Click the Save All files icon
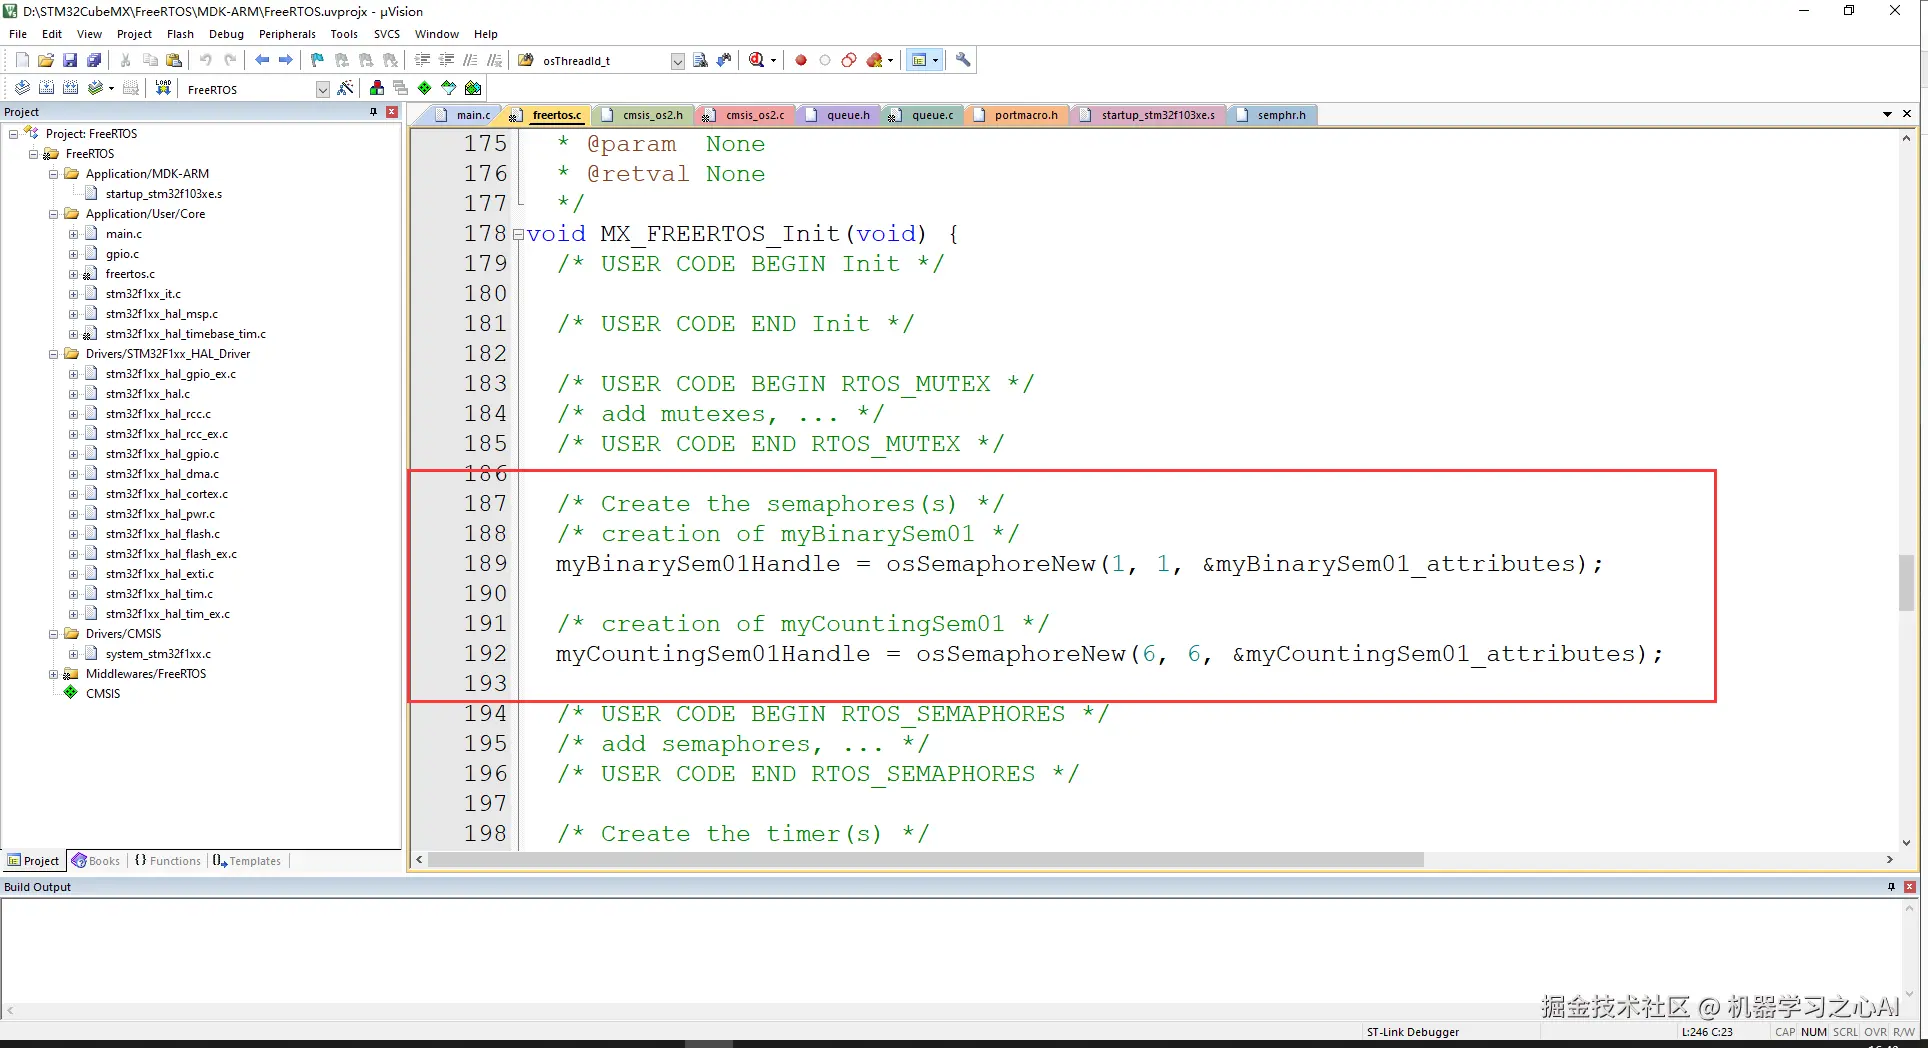 click(94, 60)
